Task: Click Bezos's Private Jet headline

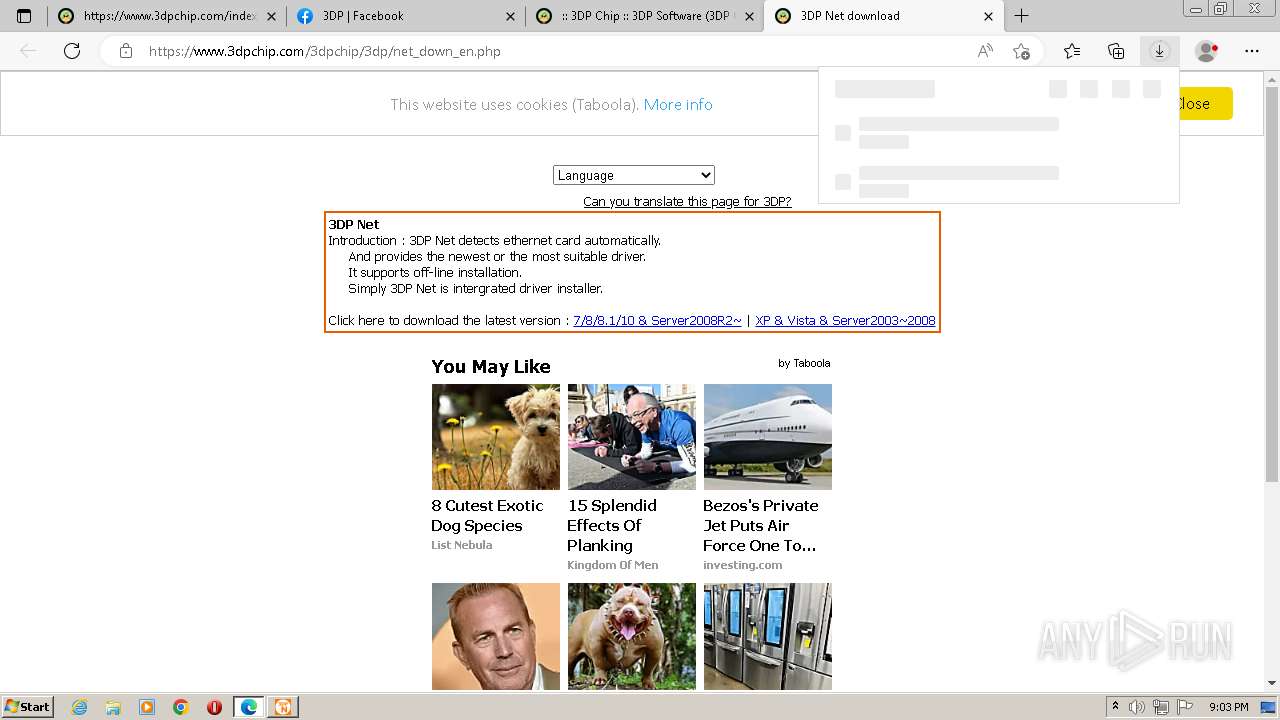Action: (x=760, y=525)
